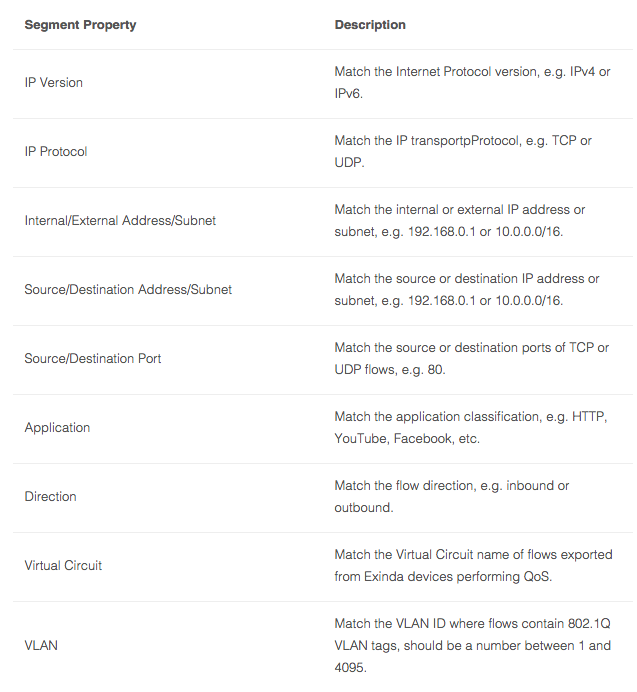Click the ports of TCP description text
The image size is (637, 692).
471,358
